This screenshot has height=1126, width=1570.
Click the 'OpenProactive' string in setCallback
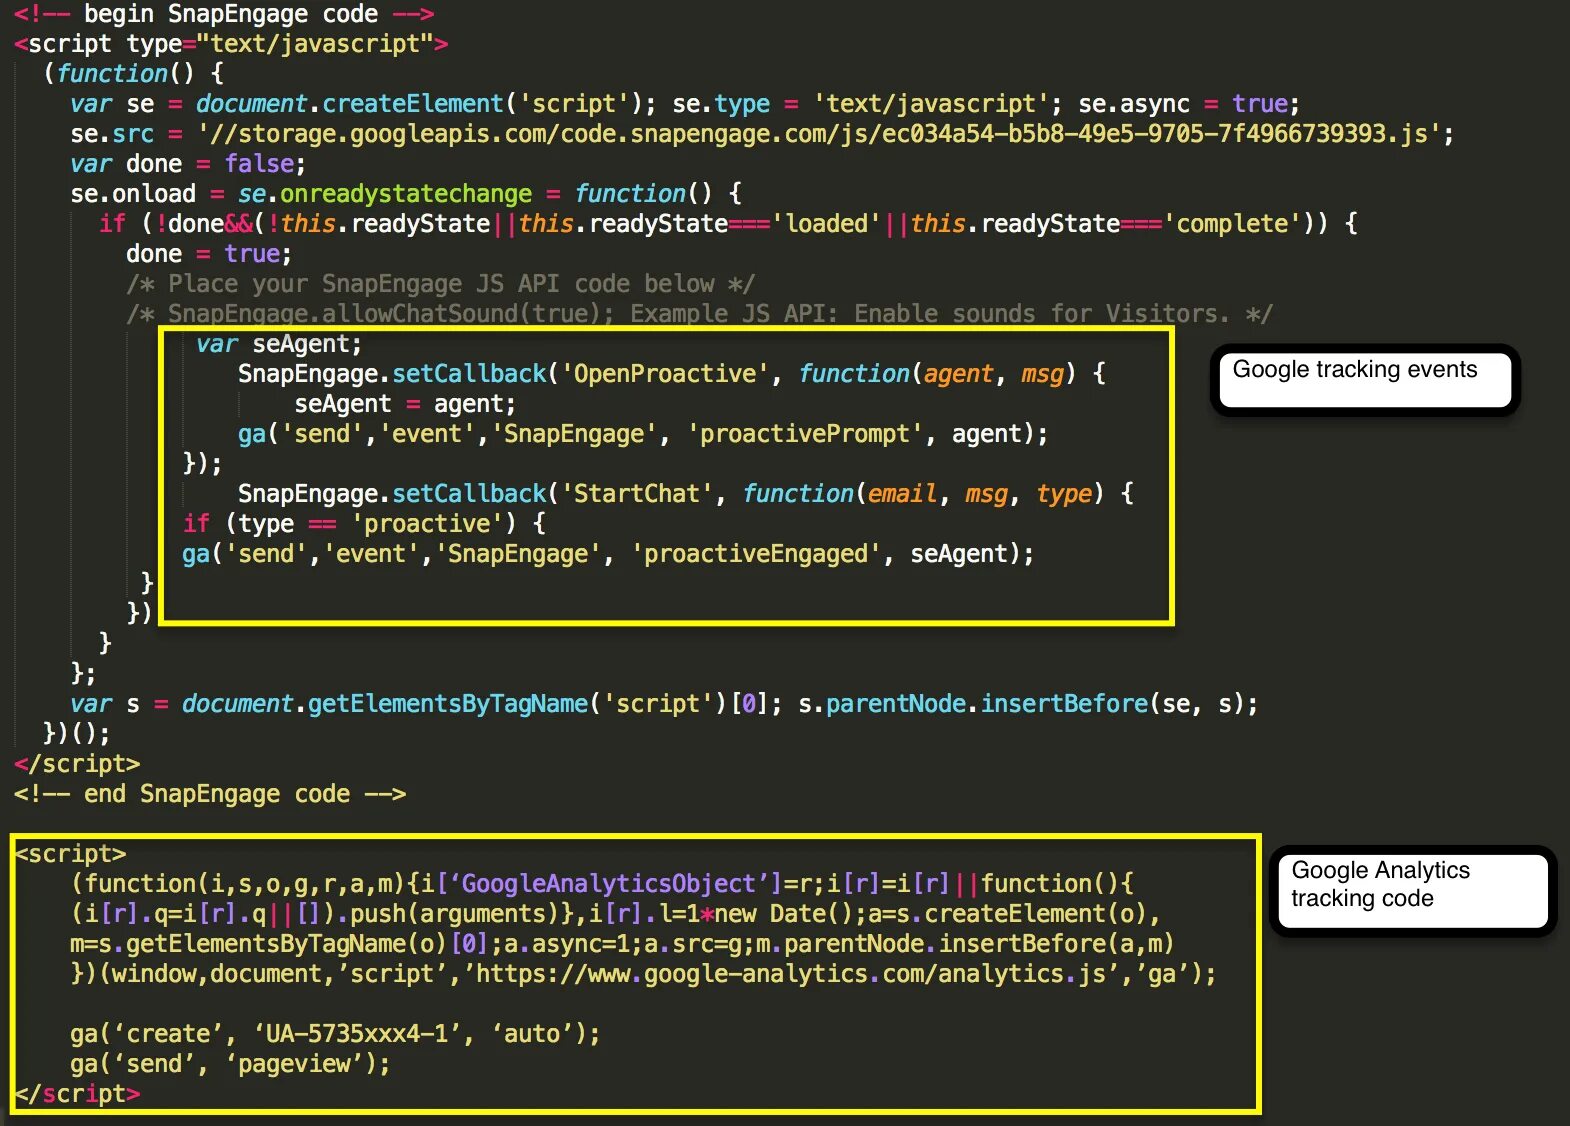pos(665,374)
